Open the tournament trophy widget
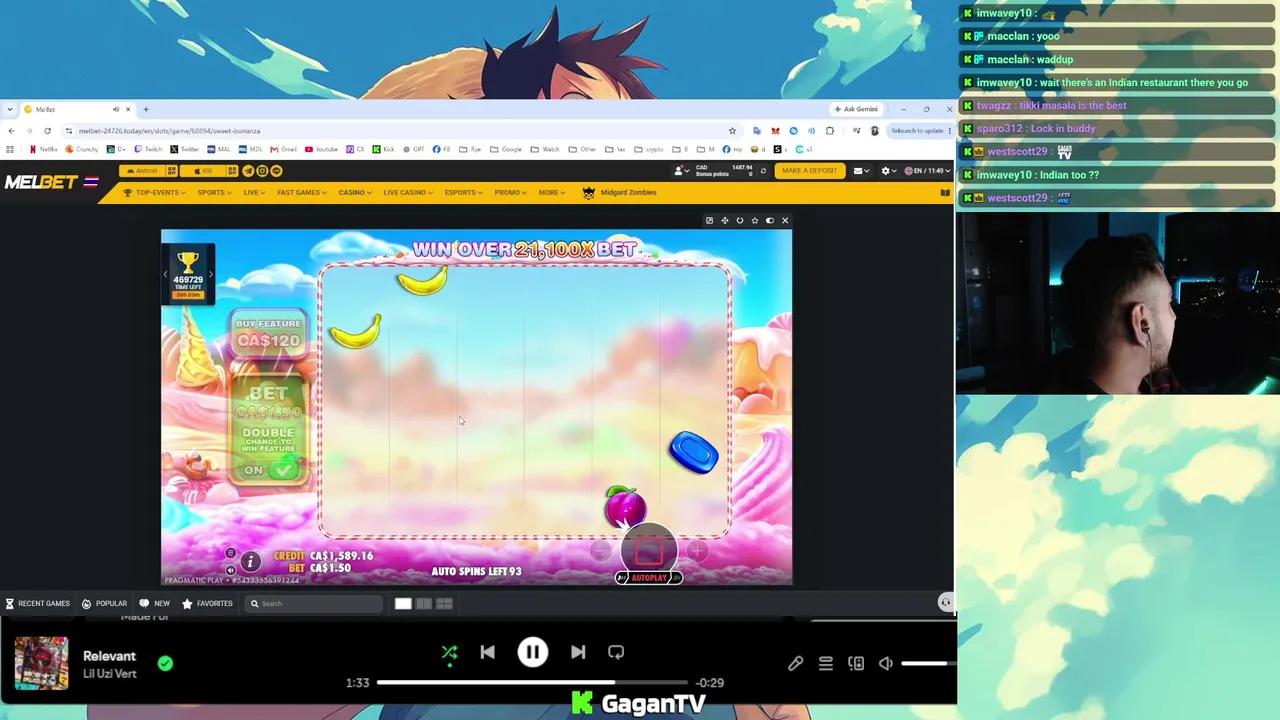Image resolution: width=1280 pixels, height=720 pixels. 188,274
